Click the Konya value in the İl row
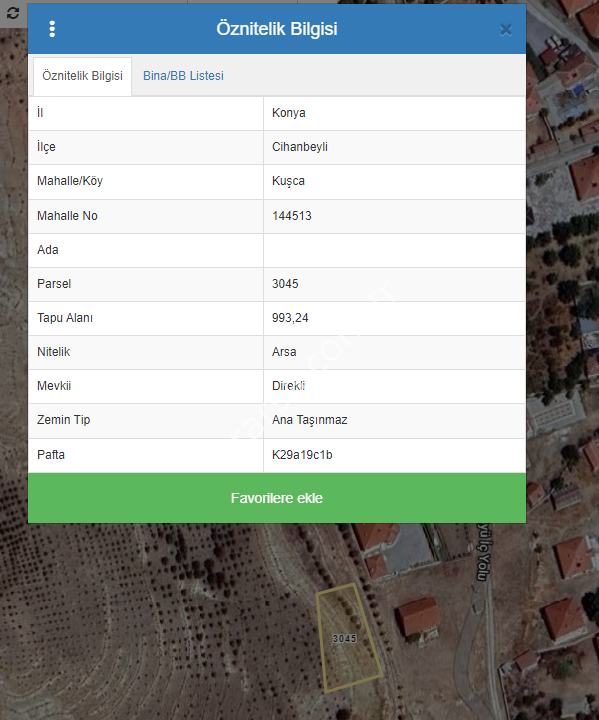This screenshot has height=720, width=599. click(288, 113)
